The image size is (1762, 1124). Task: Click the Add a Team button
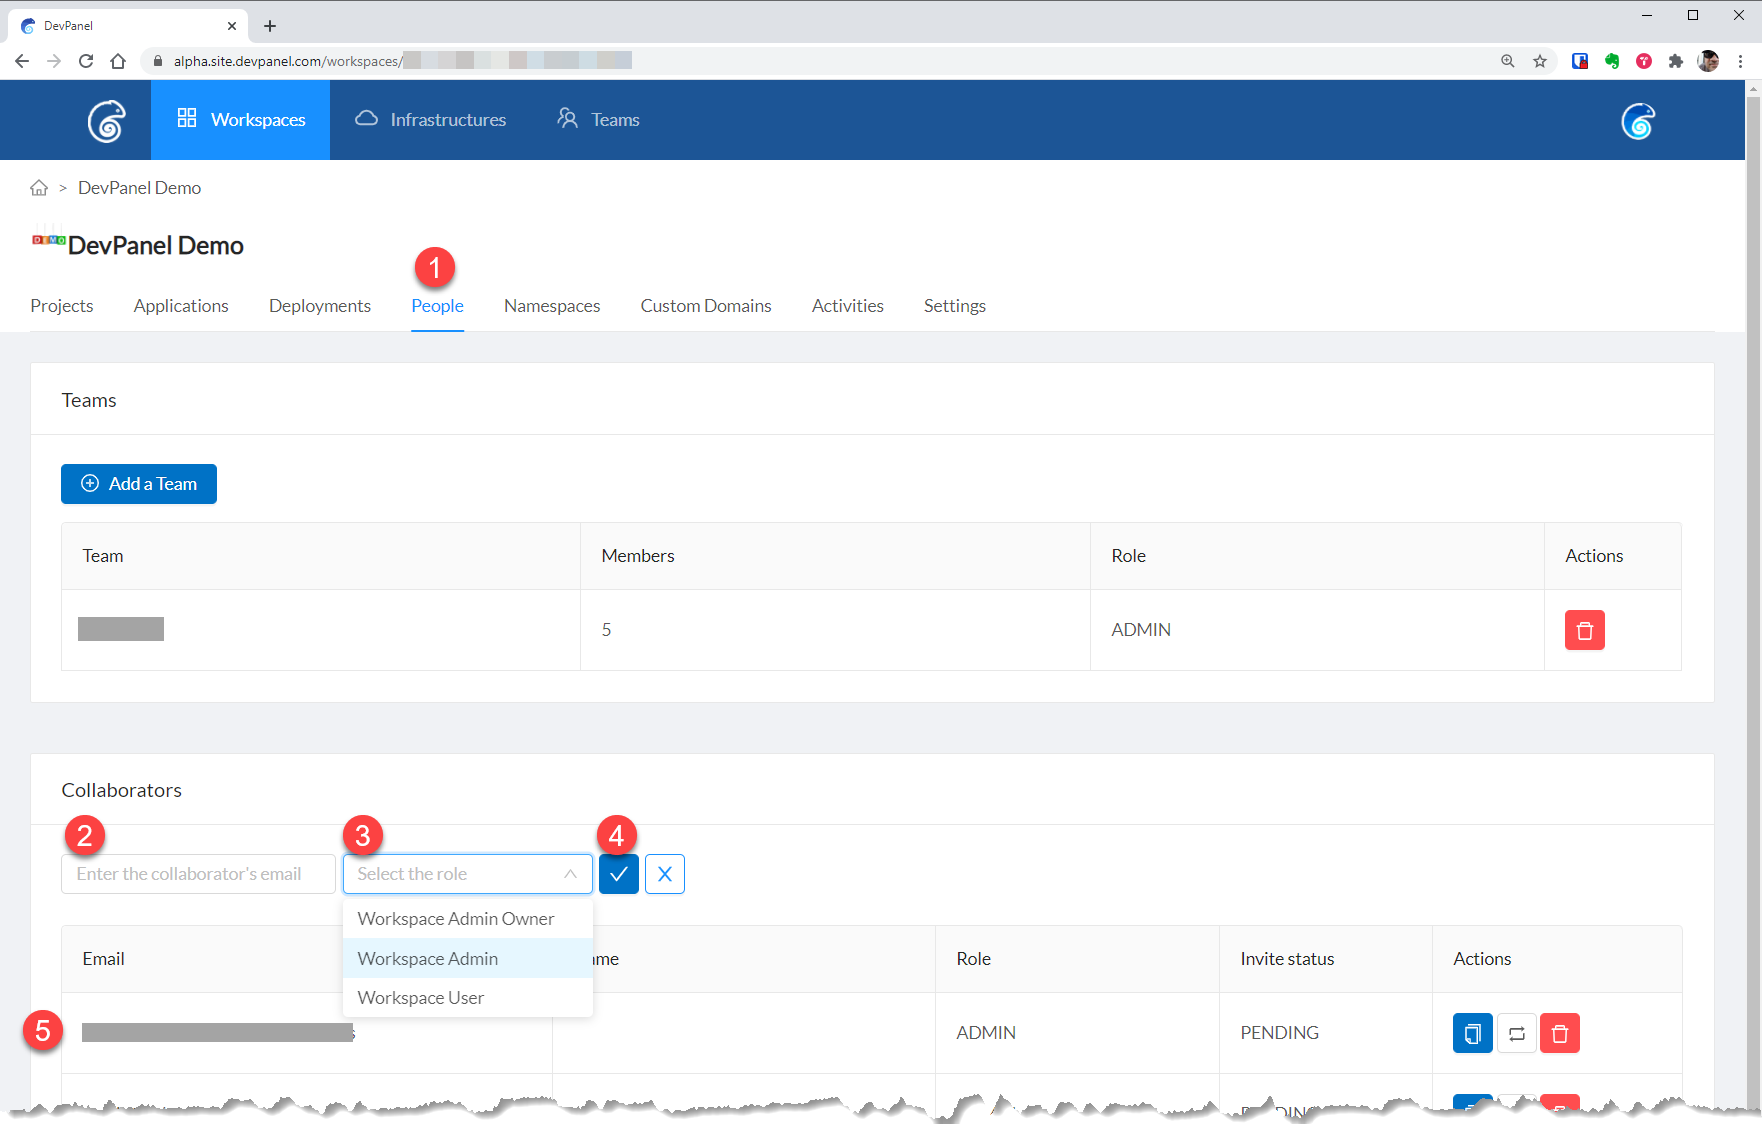139,484
